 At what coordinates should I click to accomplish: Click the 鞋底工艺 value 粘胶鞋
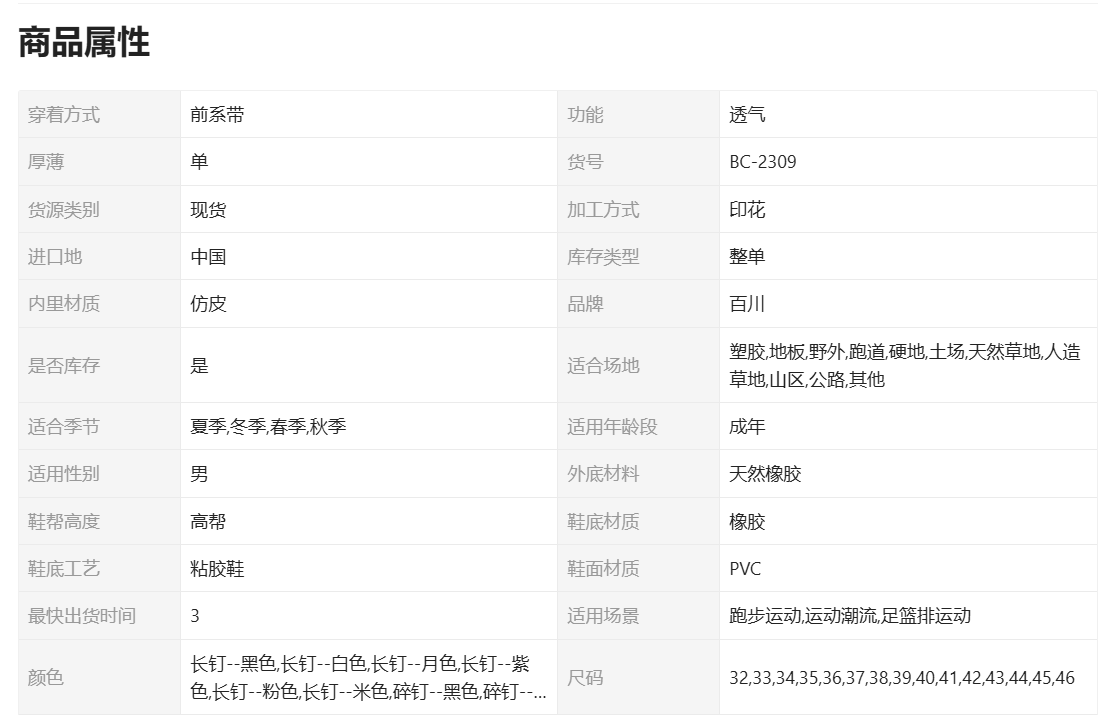pos(217,569)
